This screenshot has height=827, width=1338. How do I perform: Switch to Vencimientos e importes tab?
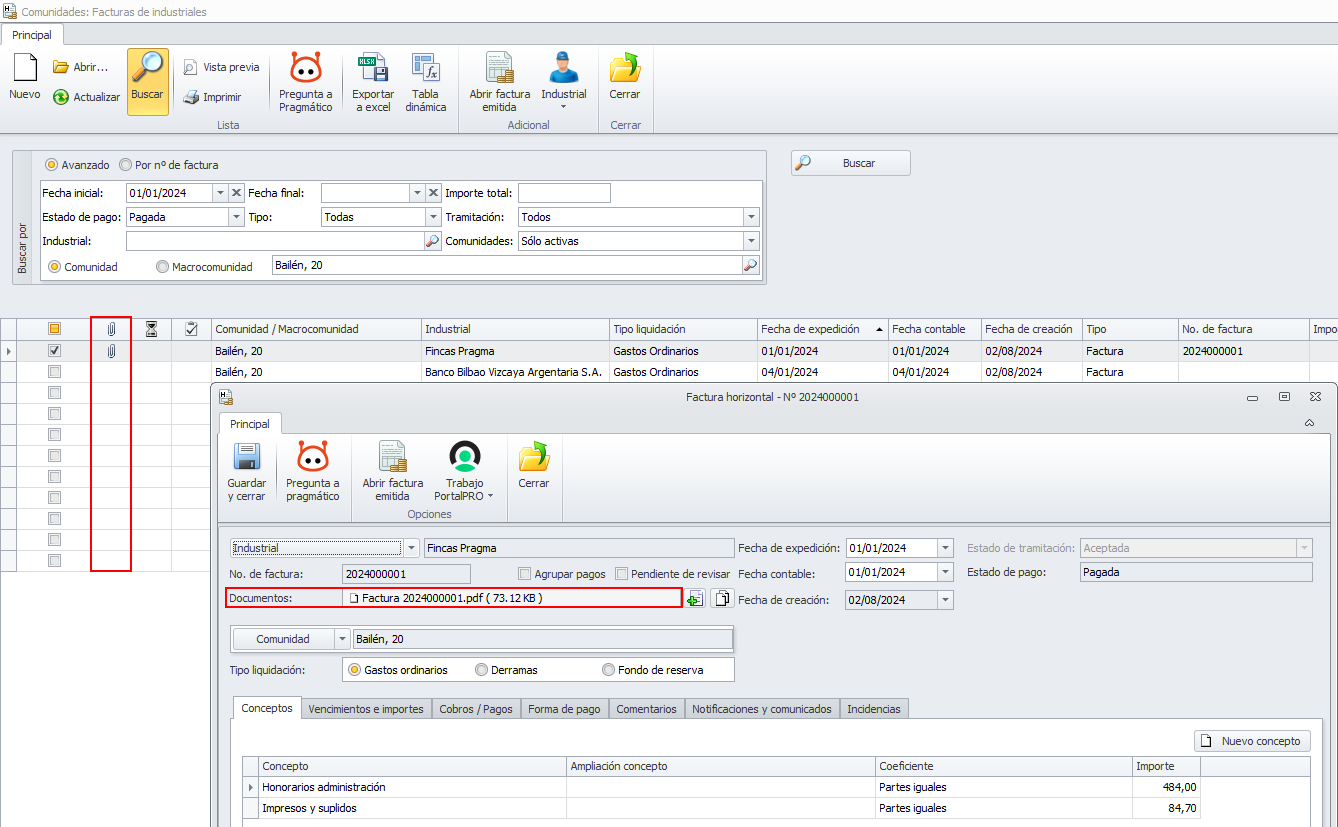[x=366, y=709]
